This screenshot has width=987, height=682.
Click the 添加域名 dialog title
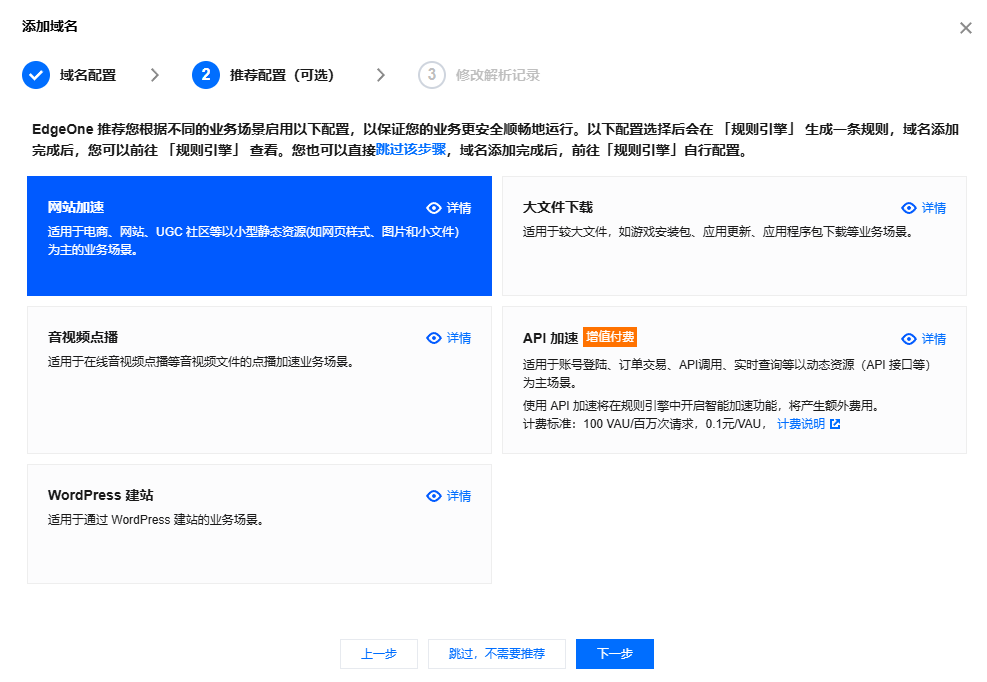(x=50, y=26)
